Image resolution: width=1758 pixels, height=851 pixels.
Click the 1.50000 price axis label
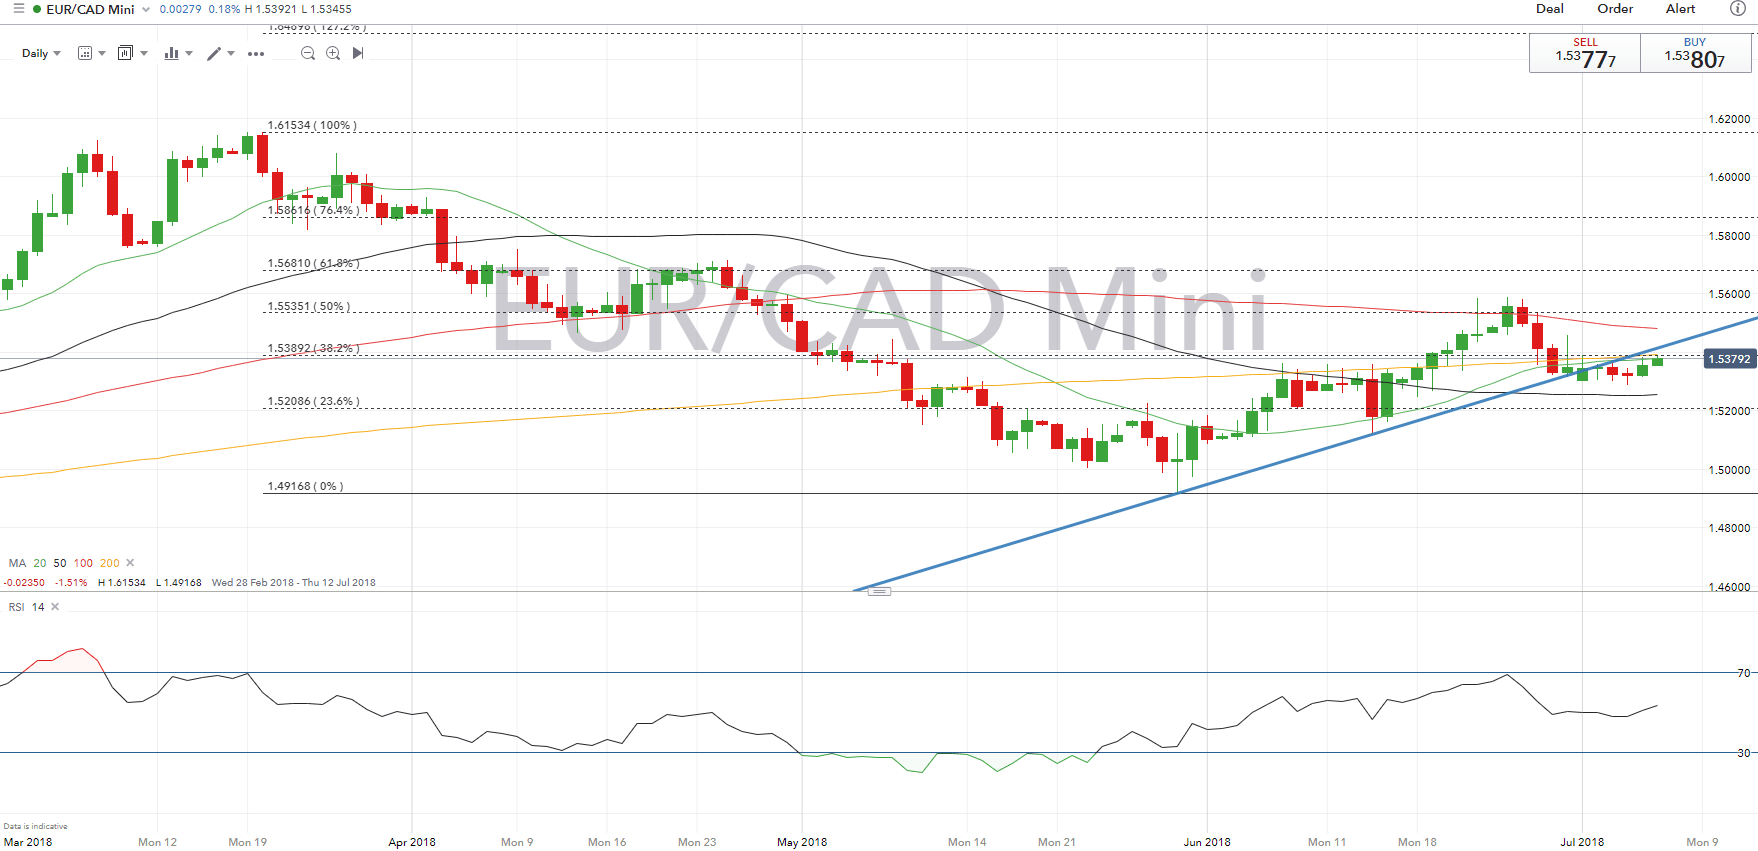coord(1729,470)
